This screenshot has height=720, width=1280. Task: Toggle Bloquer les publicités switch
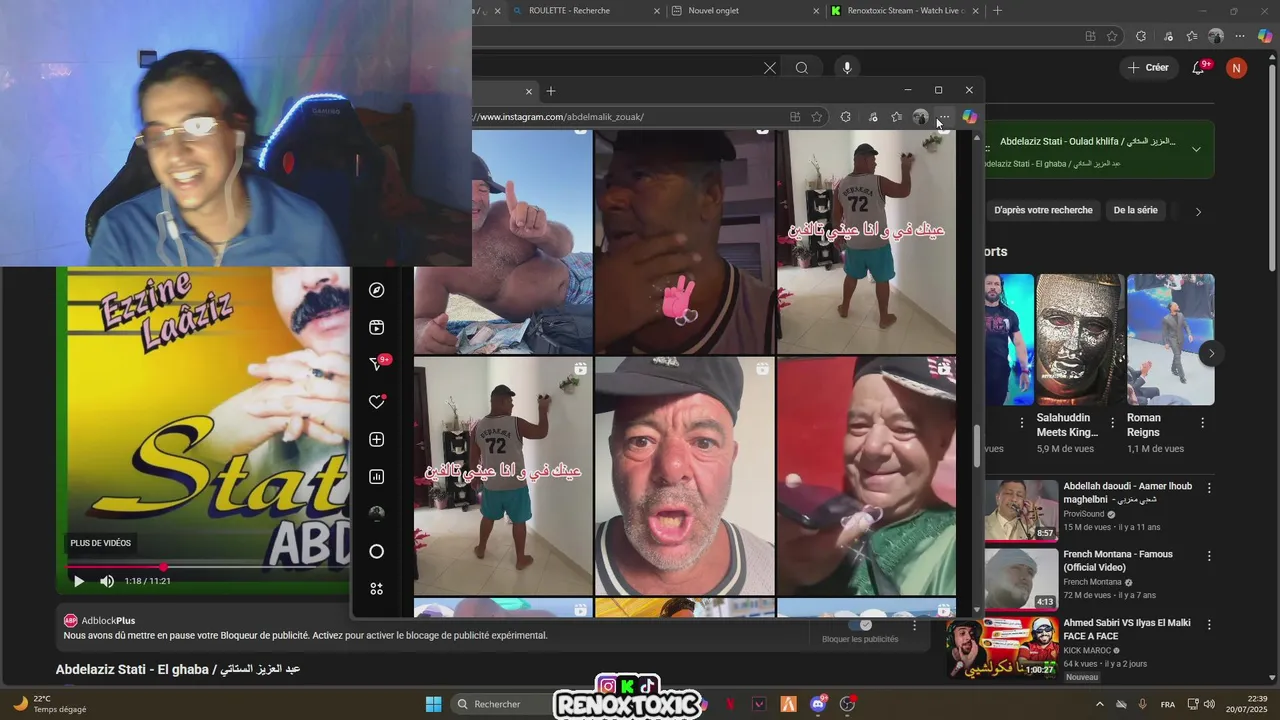point(860,625)
